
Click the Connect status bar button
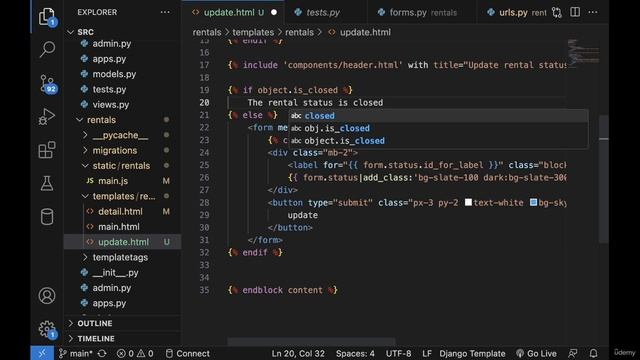187,353
